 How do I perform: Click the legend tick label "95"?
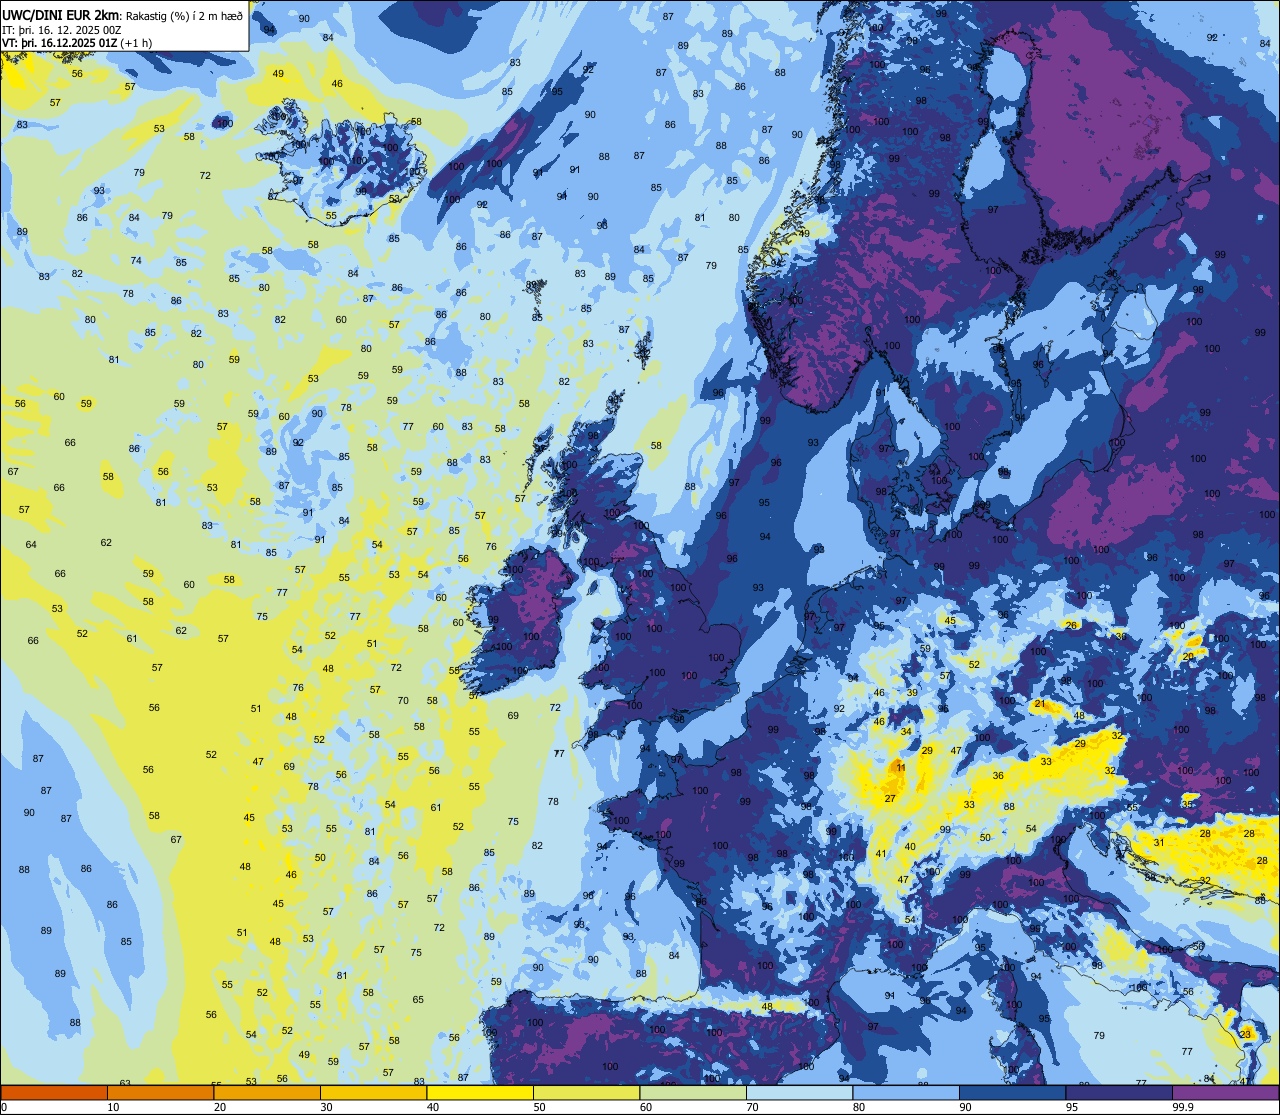point(1072,1107)
